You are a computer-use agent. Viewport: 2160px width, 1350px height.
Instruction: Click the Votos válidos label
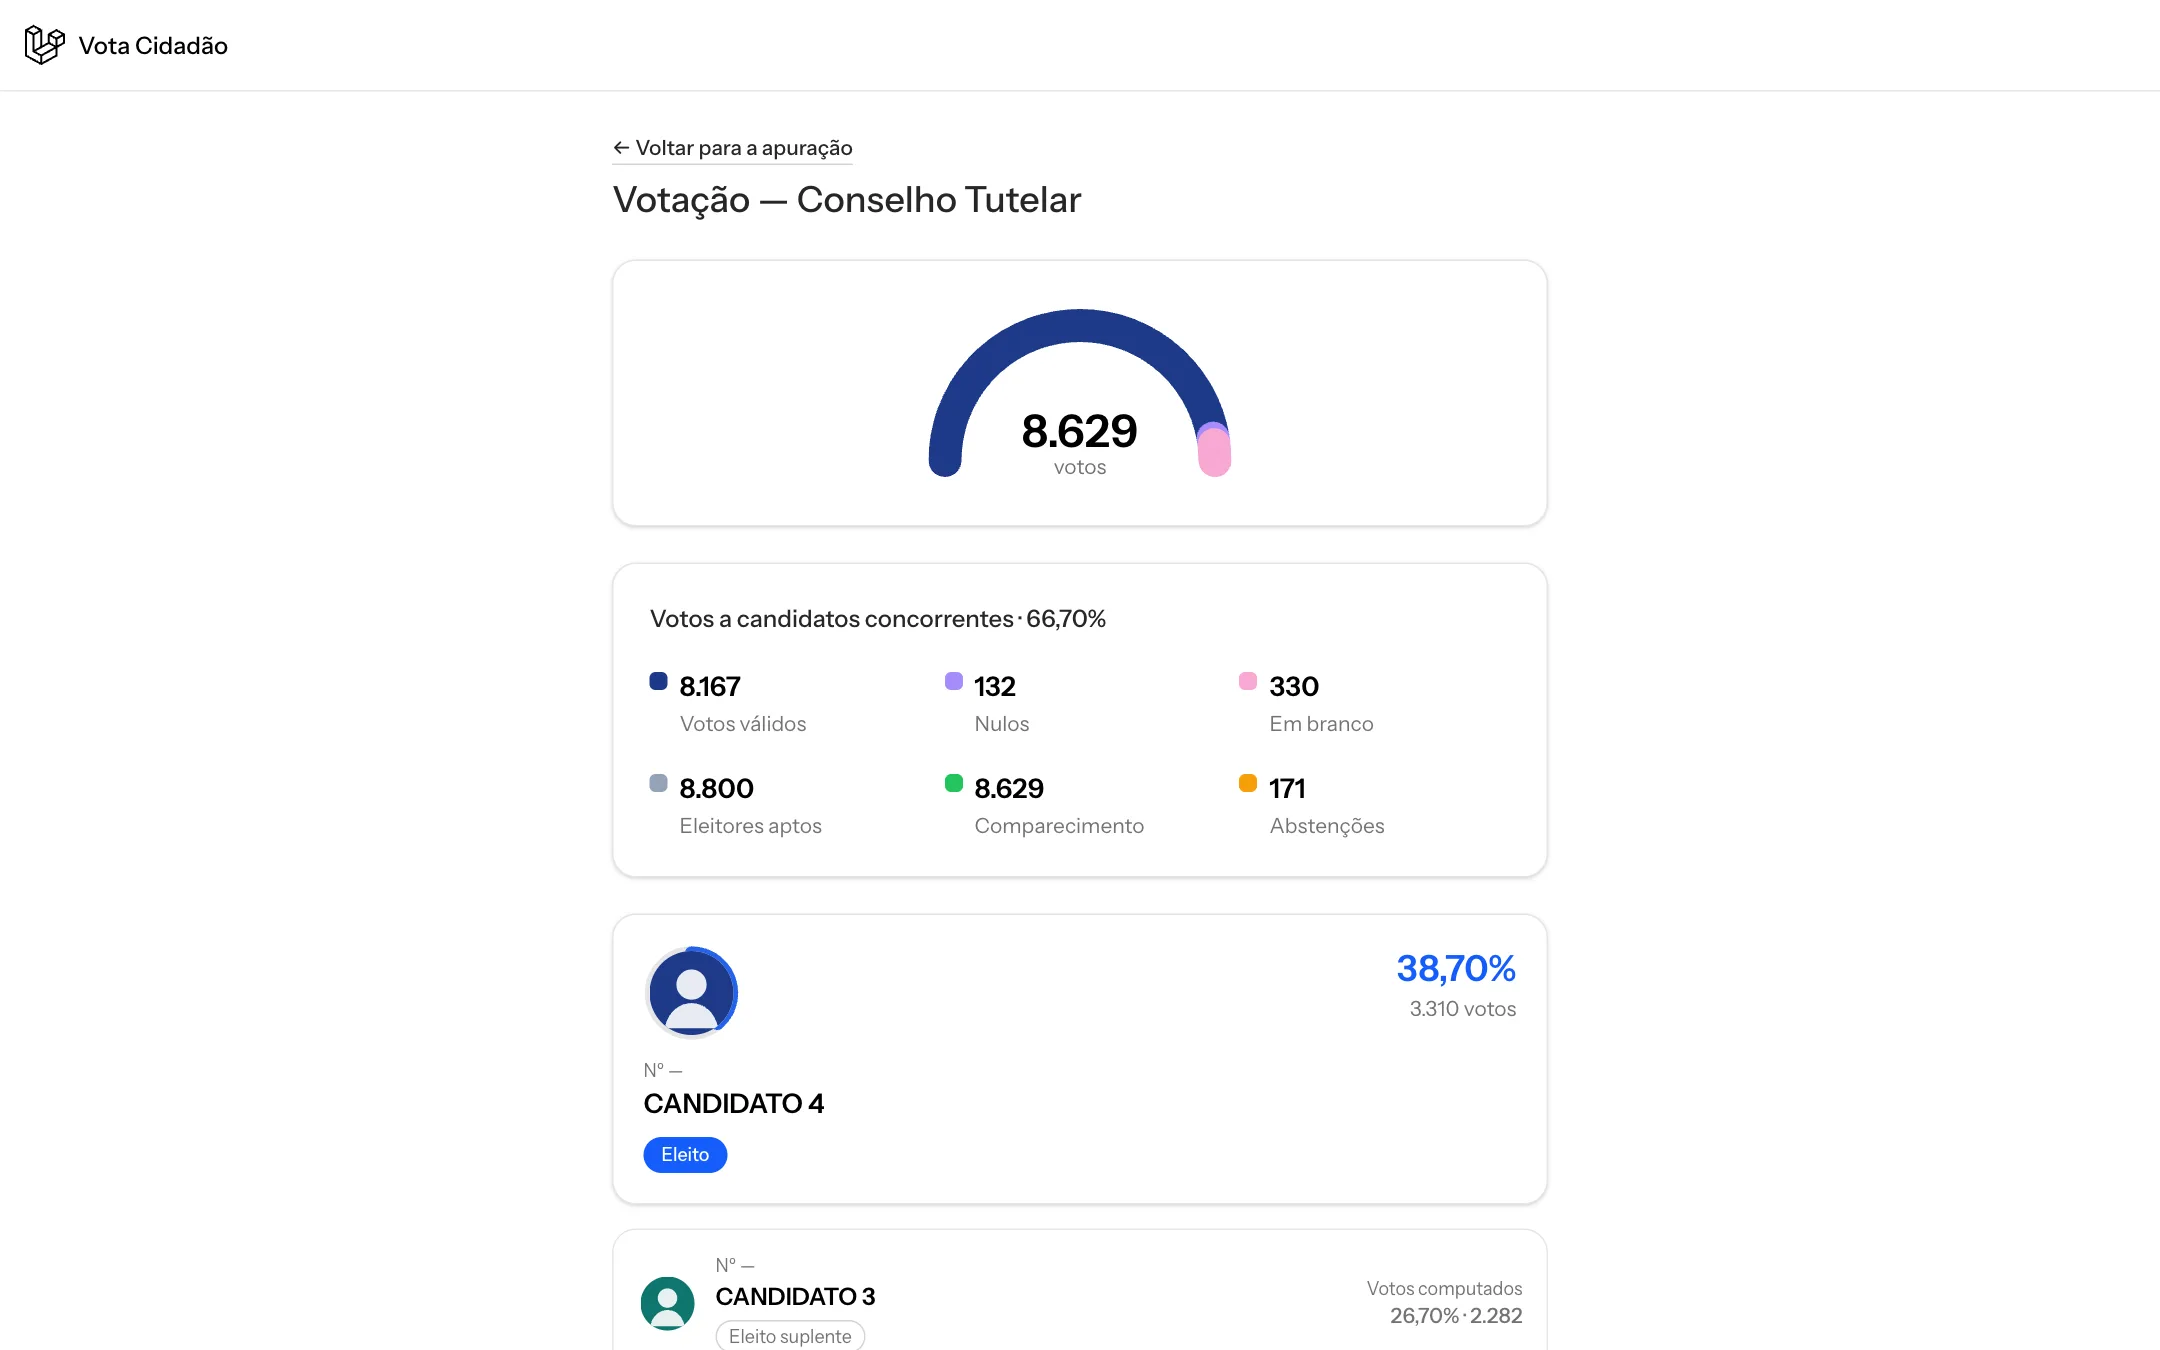[x=743, y=724]
